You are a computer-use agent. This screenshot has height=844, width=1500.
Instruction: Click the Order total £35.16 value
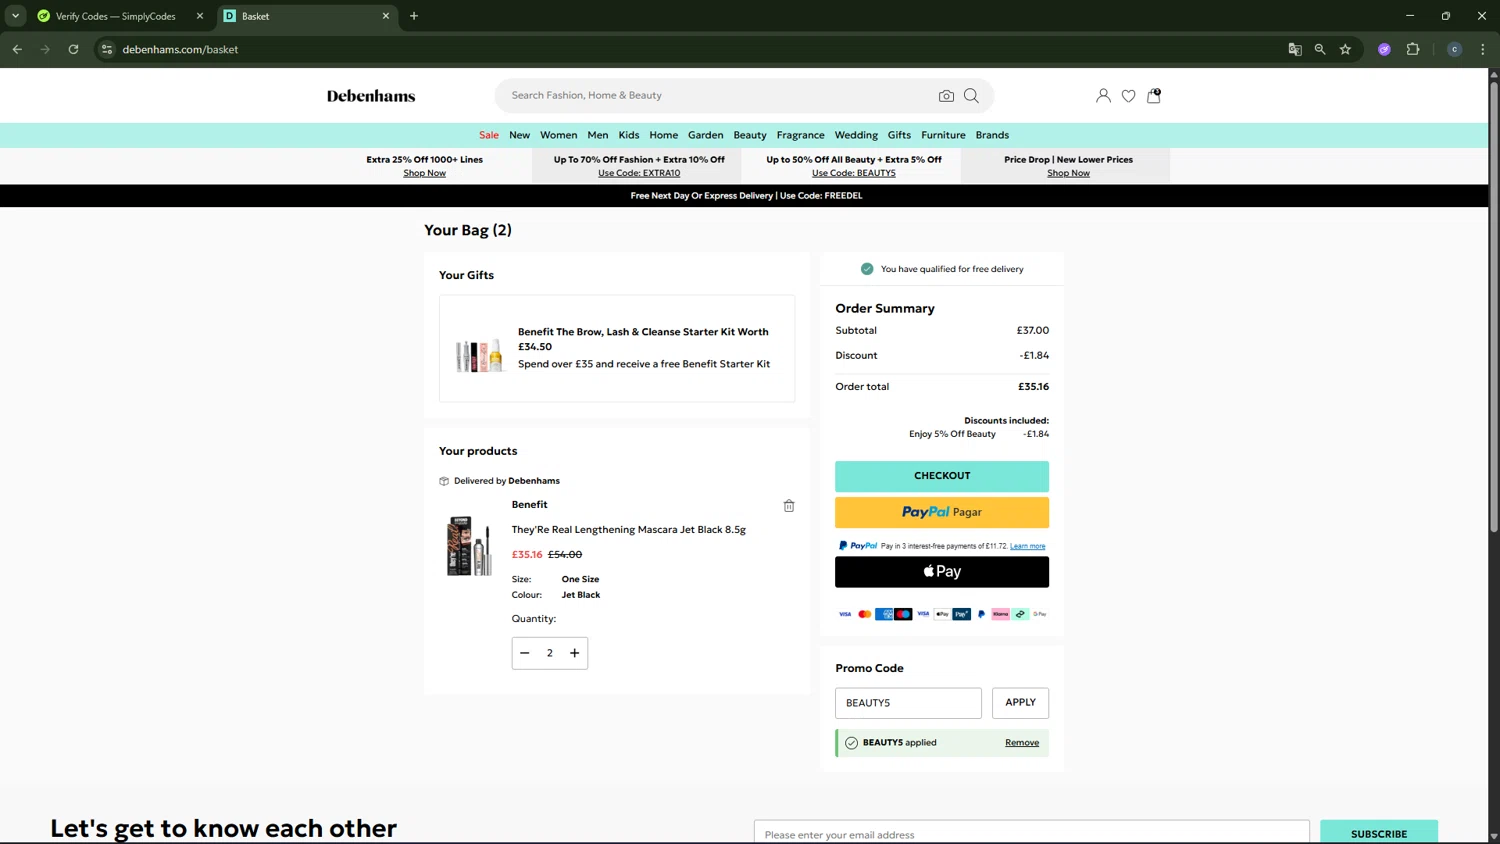pos(1034,387)
